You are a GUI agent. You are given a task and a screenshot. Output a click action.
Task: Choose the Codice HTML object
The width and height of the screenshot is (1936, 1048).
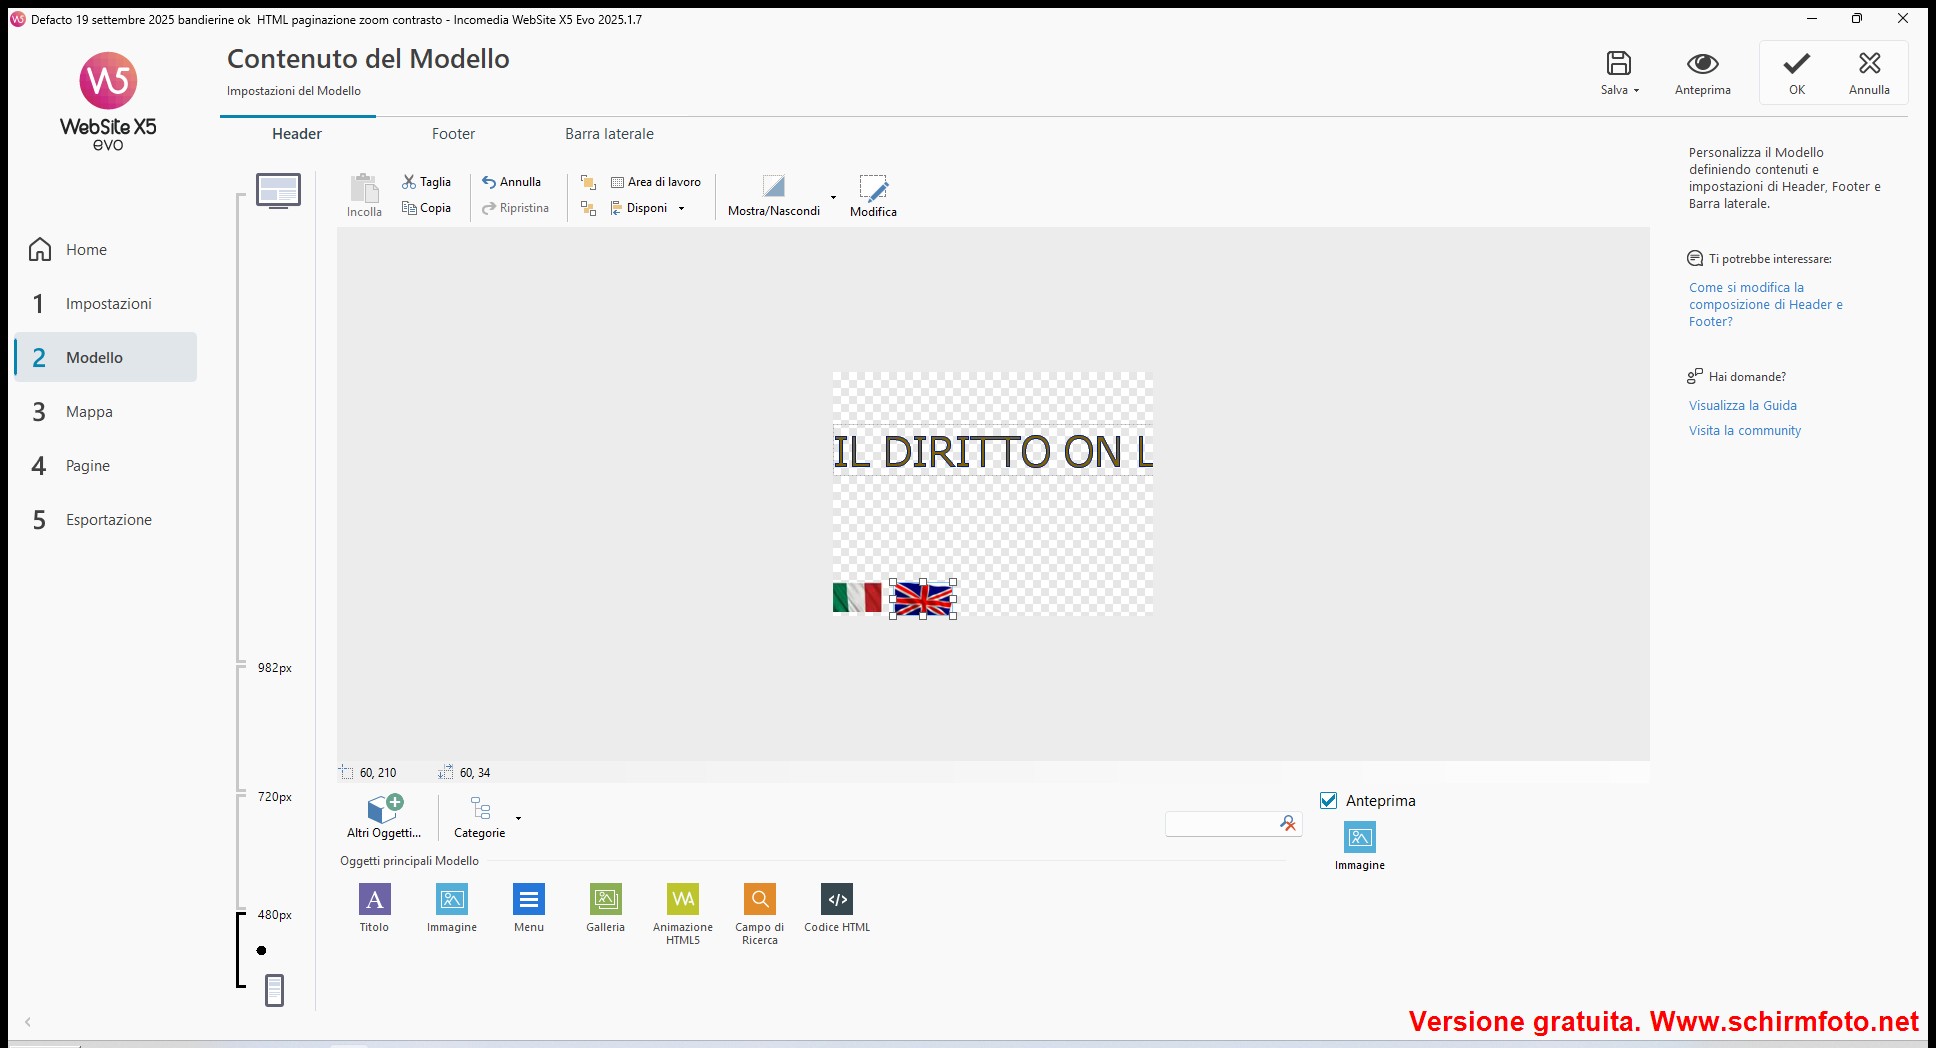[x=837, y=900]
